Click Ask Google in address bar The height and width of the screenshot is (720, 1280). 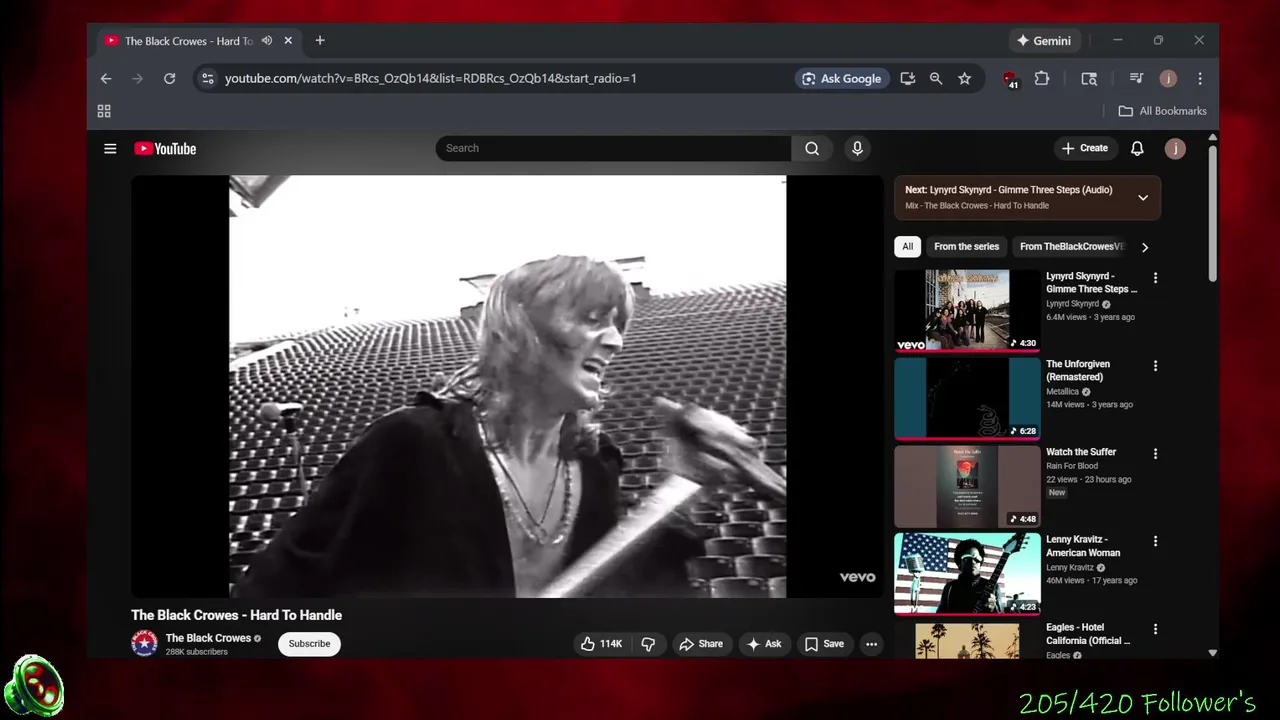coord(841,78)
